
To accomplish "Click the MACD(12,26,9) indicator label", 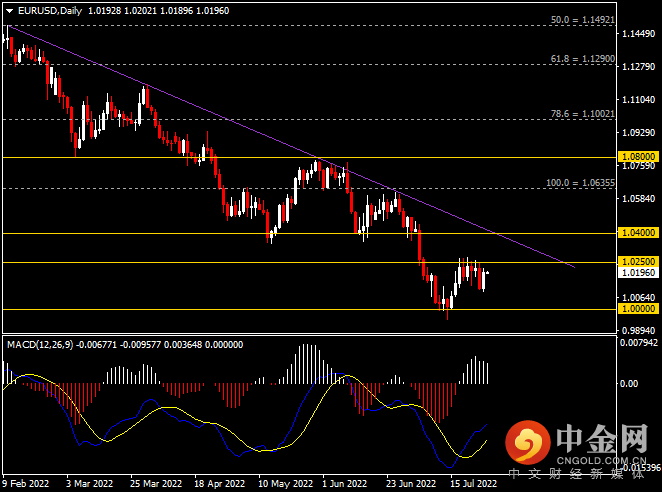I will pyautogui.click(x=40, y=345).
